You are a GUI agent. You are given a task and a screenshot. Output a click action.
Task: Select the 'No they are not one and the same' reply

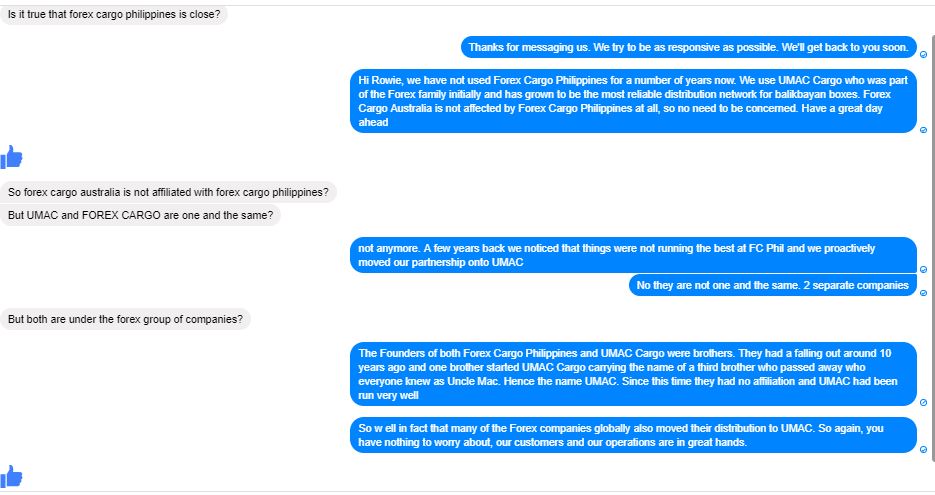pos(773,285)
